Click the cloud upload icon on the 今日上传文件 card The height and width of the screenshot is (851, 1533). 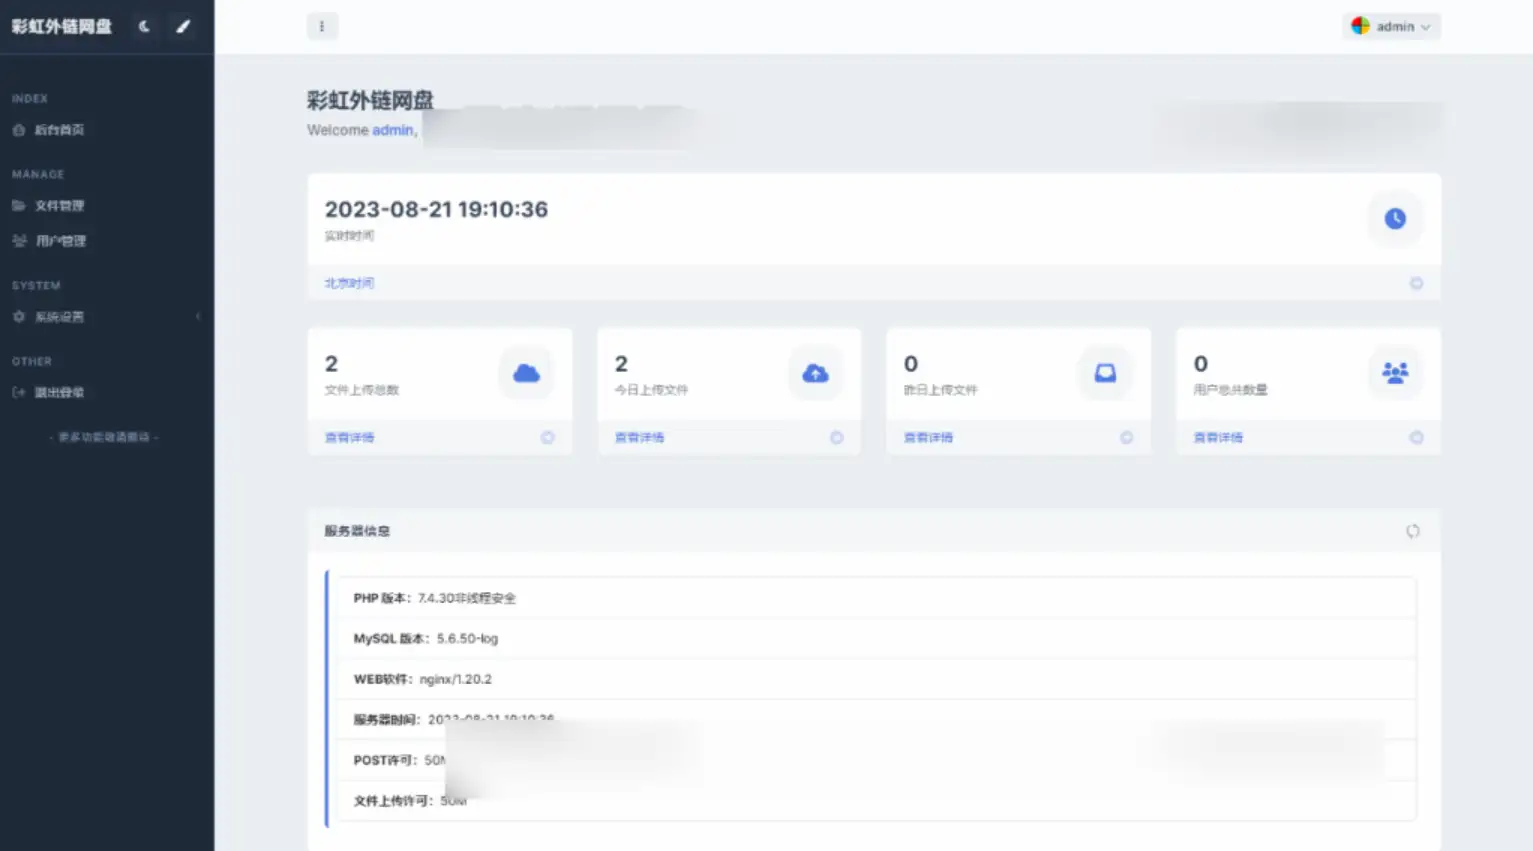815,373
